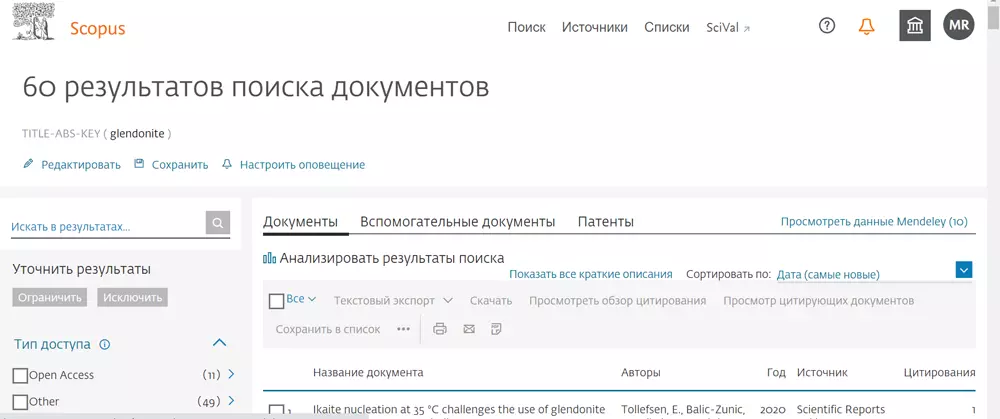Image resolution: width=1000 pixels, height=419 pixels.
Task: Check the Other access filter
Action: (20, 402)
